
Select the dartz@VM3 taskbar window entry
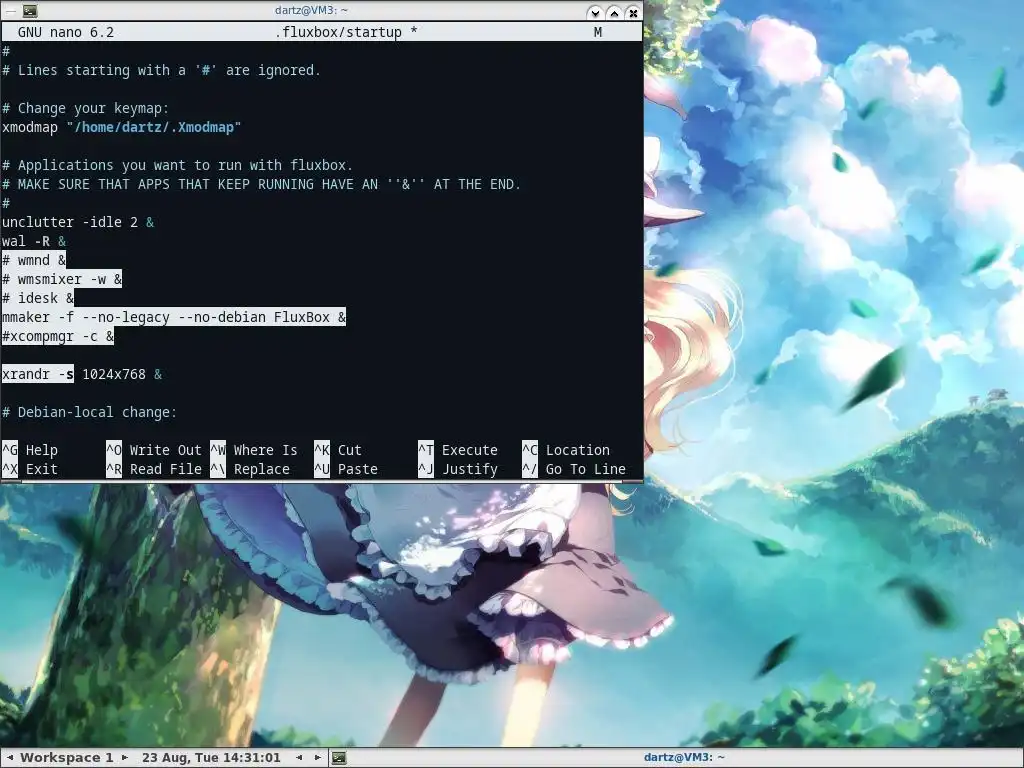click(684, 758)
